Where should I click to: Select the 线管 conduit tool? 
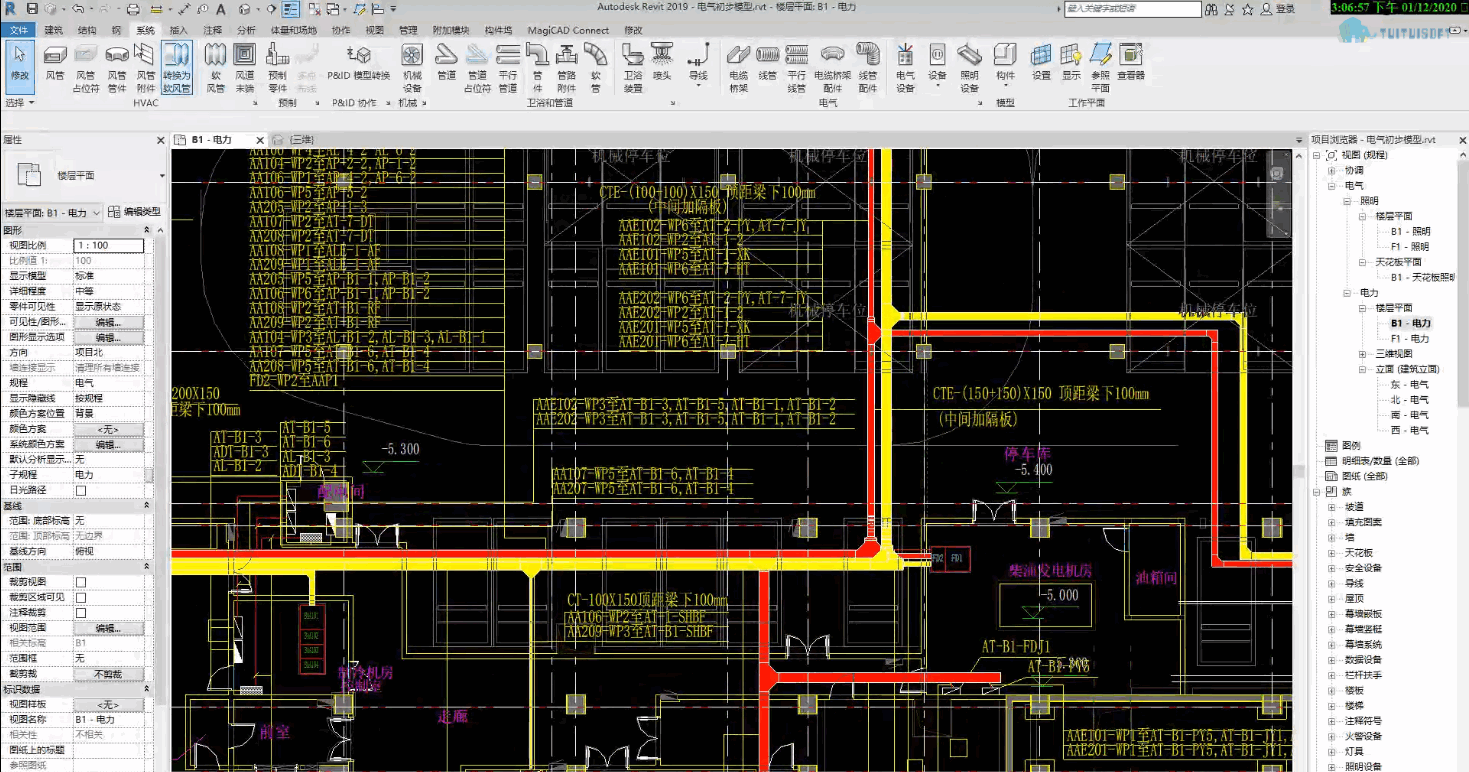[x=768, y=62]
